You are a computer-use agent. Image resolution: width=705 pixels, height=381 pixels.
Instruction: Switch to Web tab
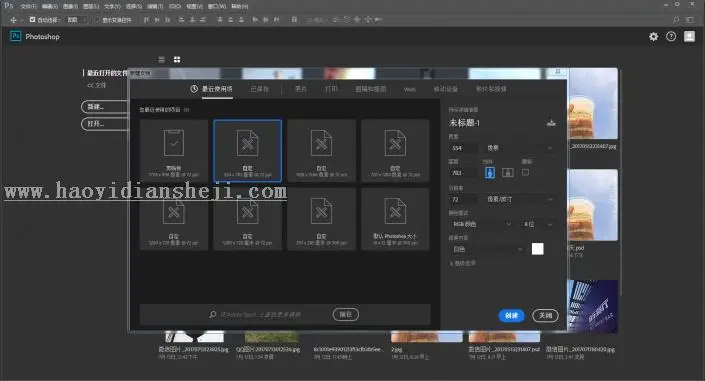point(410,89)
